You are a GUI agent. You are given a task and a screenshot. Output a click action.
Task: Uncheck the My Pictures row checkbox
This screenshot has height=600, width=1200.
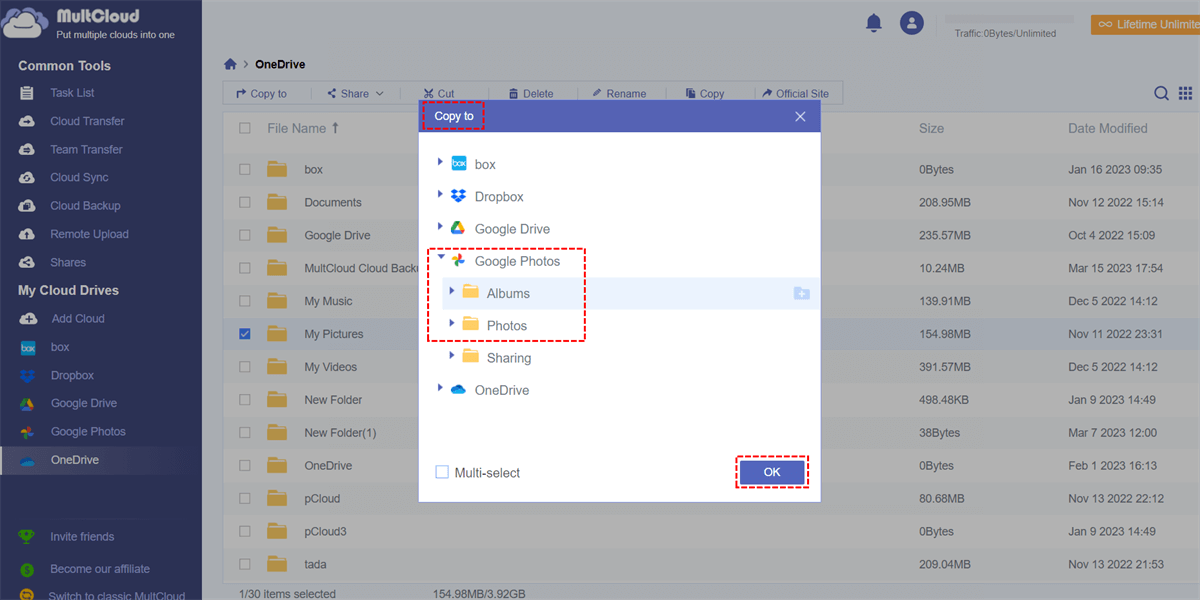pyautogui.click(x=245, y=334)
